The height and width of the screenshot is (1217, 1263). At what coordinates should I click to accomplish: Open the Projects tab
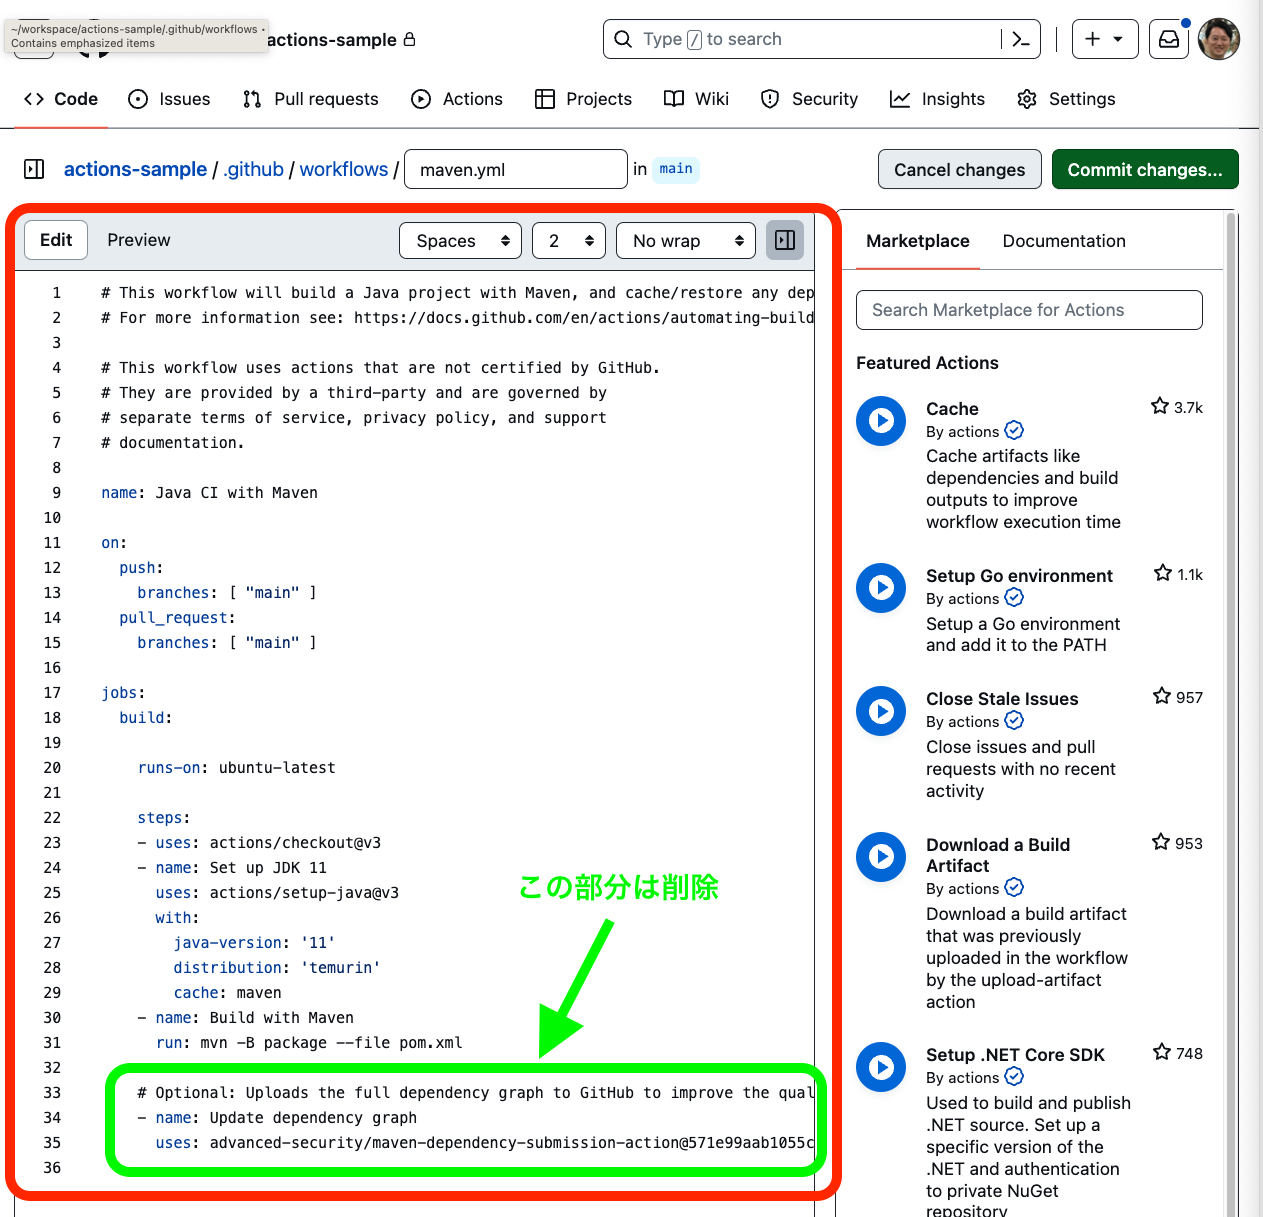583,99
